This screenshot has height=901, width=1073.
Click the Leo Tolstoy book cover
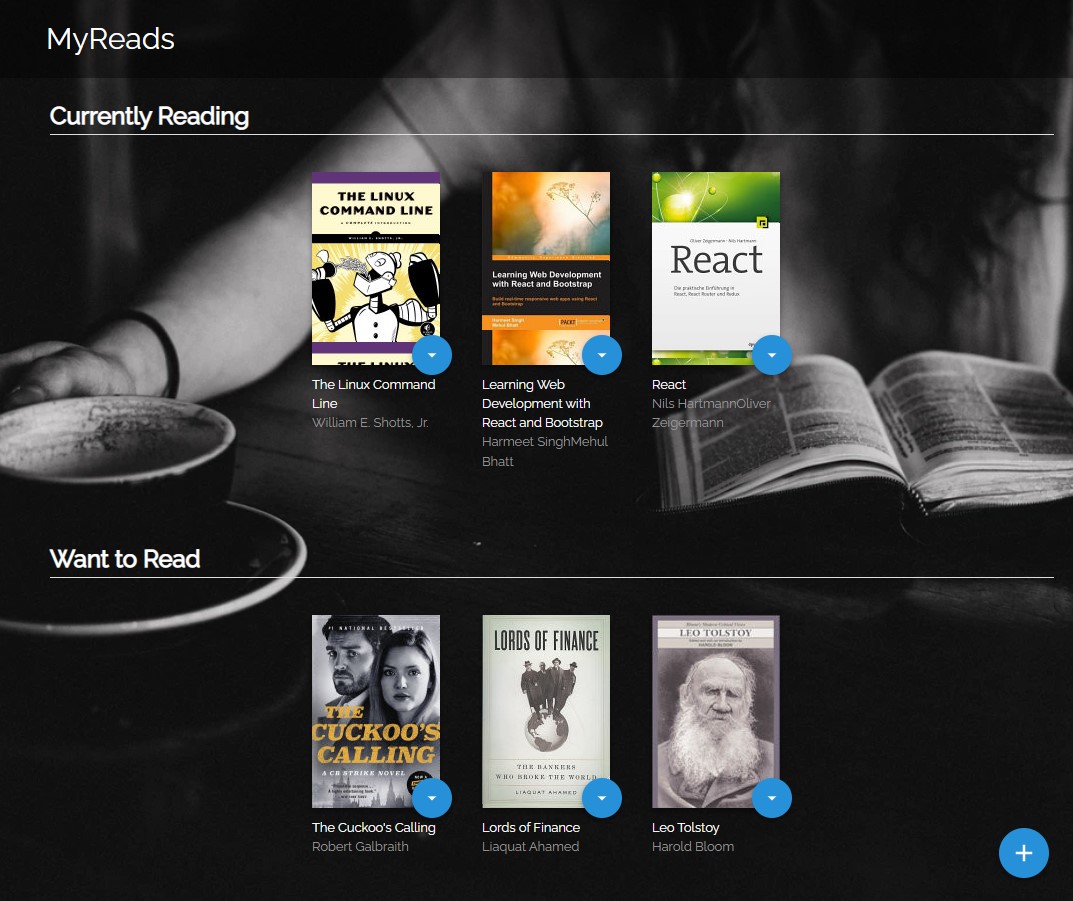click(715, 711)
